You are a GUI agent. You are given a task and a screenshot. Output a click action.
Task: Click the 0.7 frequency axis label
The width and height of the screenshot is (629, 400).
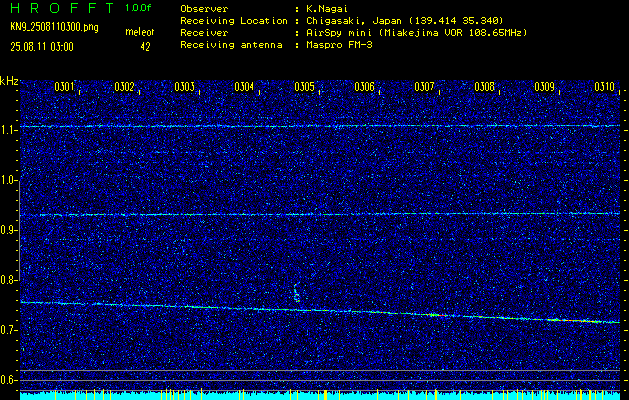(x=7, y=330)
